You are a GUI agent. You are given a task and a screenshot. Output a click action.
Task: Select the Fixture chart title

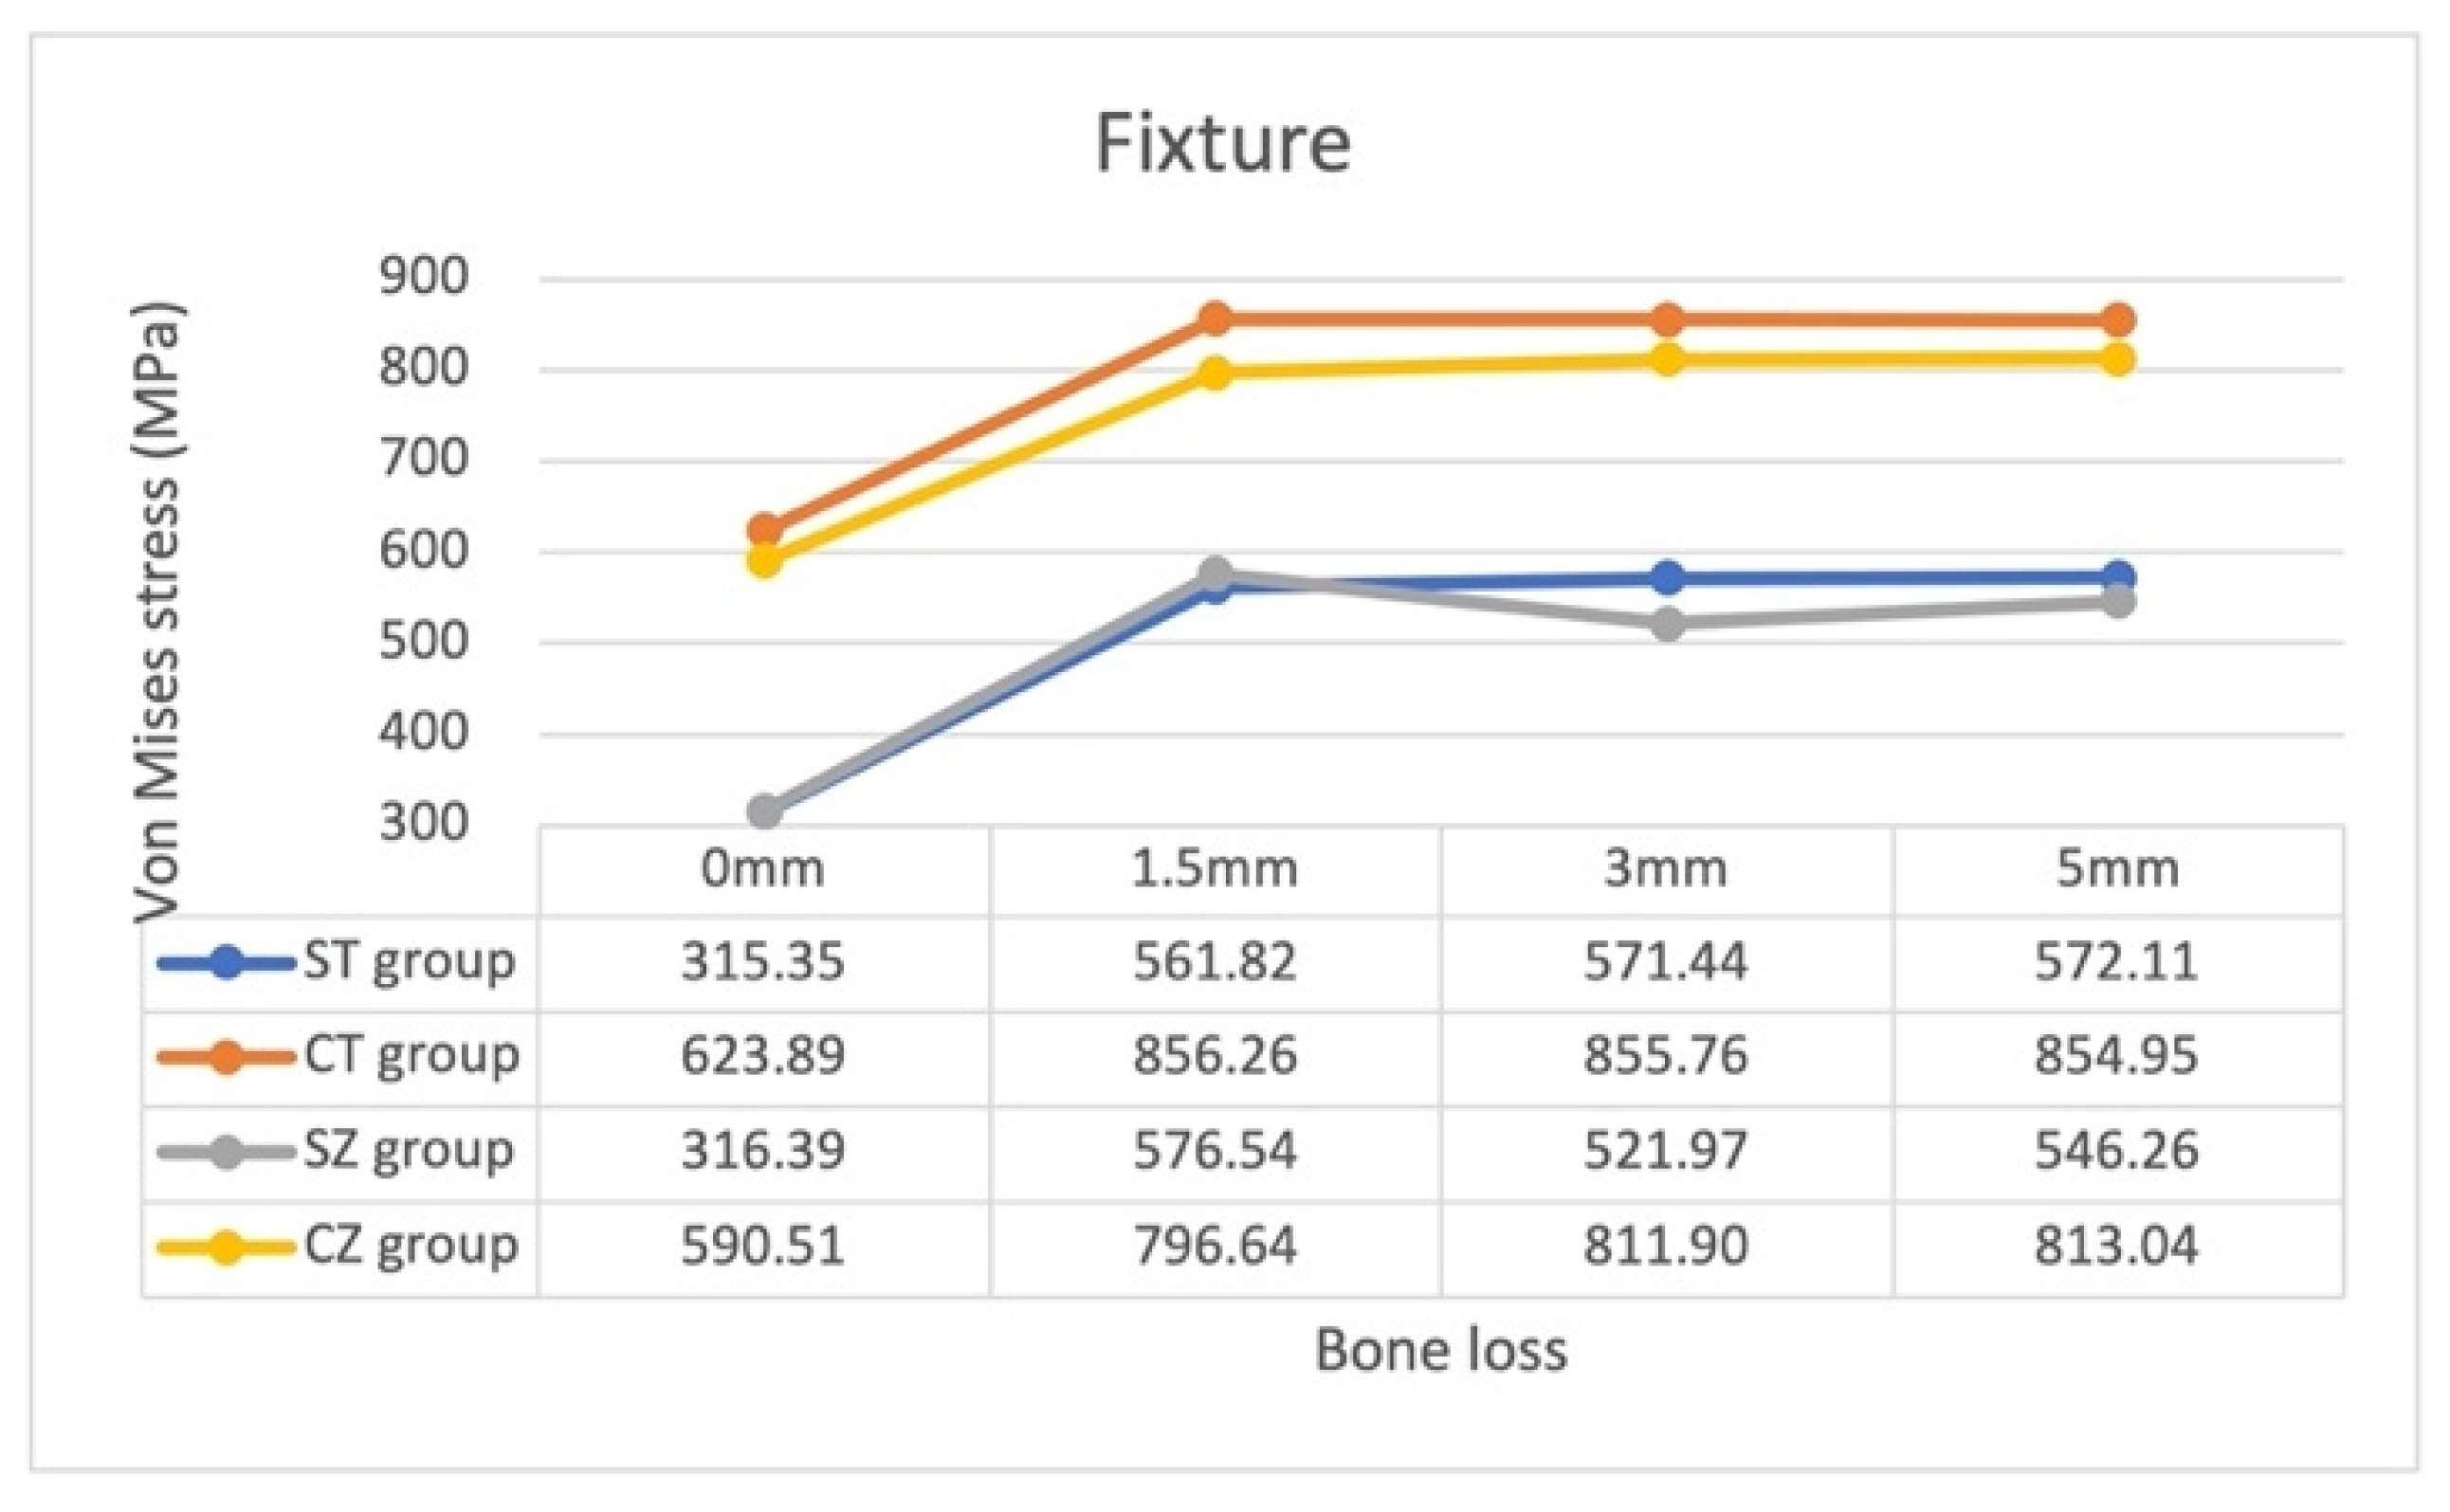coord(1223,144)
